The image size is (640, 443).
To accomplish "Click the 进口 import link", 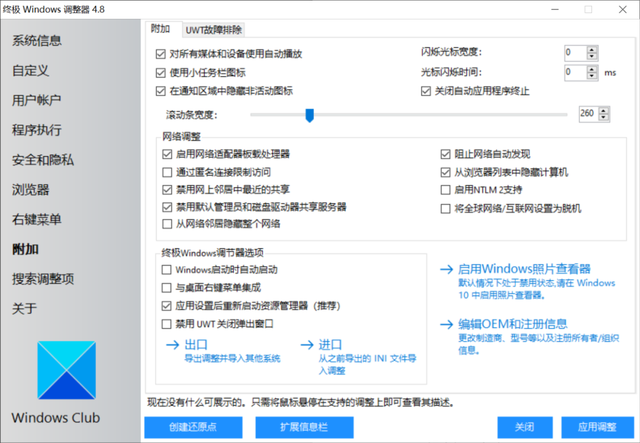I will pyautogui.click(x=330, y=345).
